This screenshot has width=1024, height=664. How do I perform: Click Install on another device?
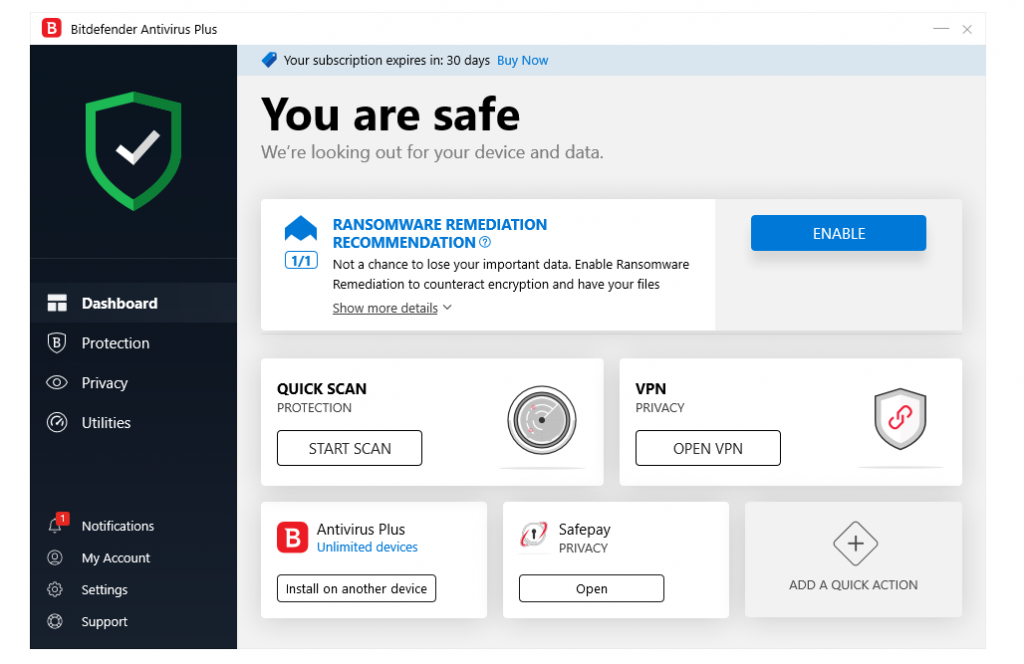coord(357,588)
